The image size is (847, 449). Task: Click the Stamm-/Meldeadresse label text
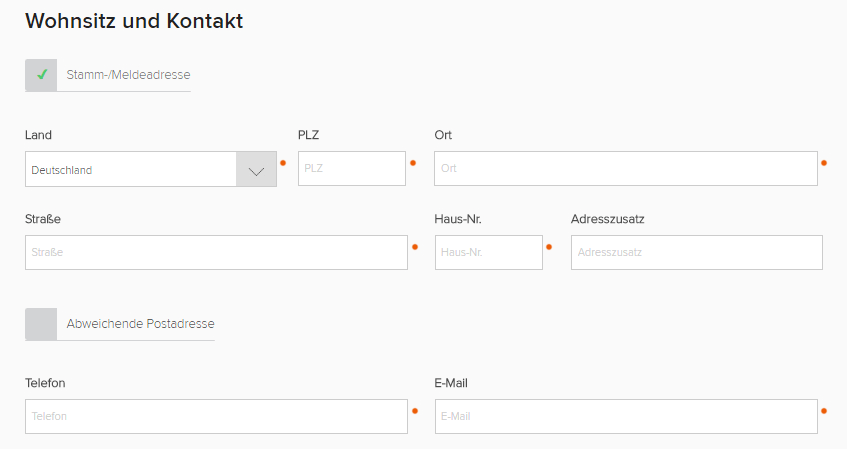click(128, 75)
